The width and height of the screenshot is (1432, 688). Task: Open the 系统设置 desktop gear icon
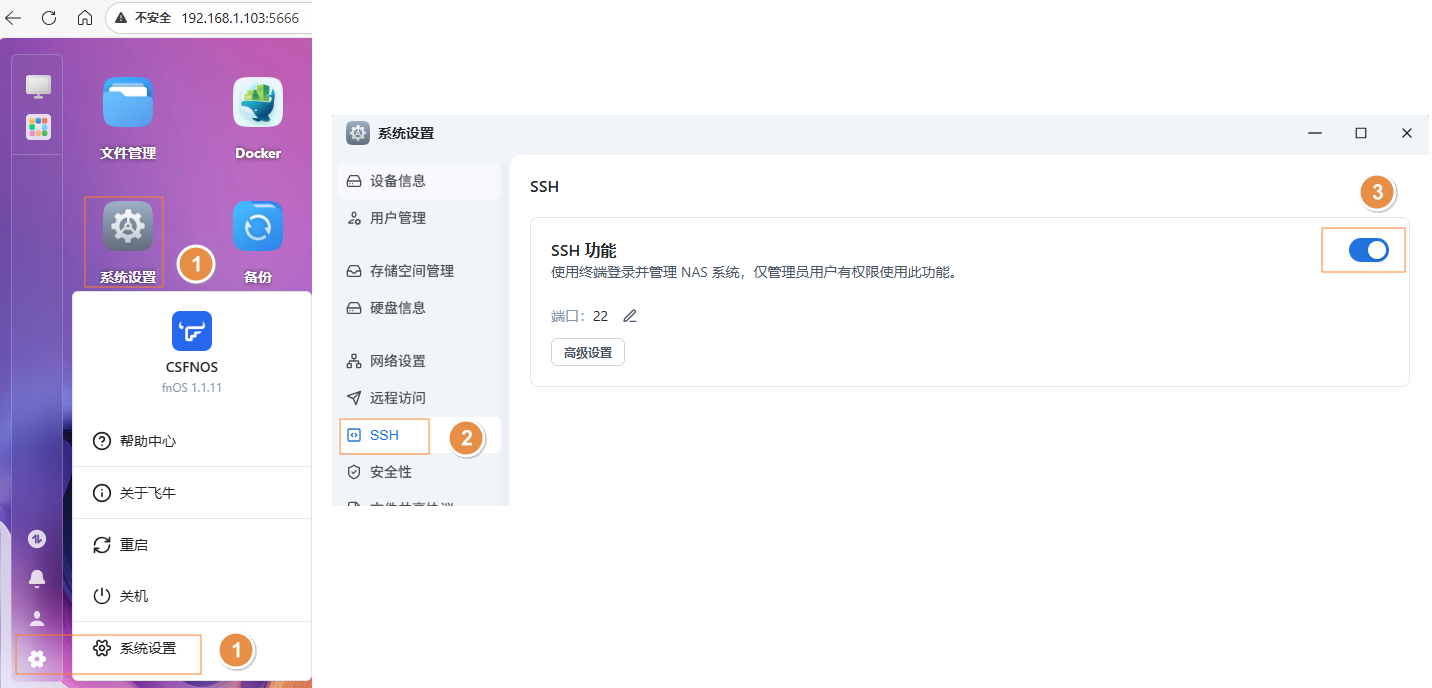[x=128, y=226]
